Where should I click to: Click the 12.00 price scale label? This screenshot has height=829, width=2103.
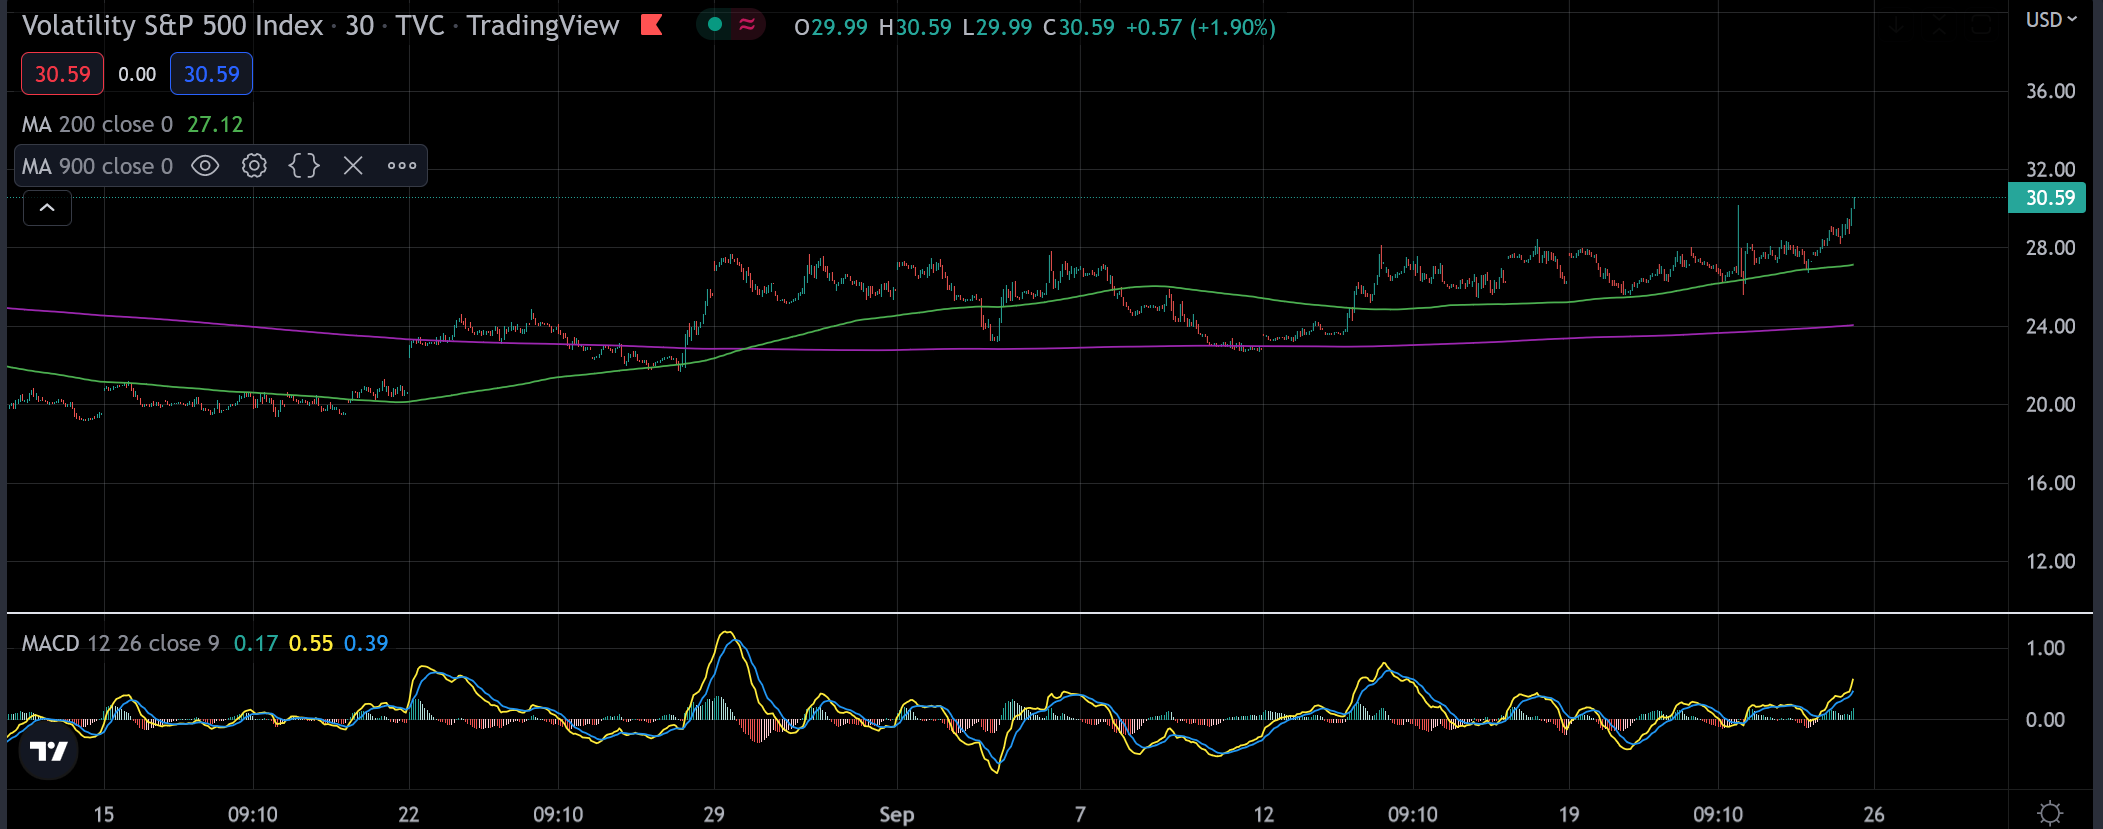pyautogui.click(x=2051, y=561)
